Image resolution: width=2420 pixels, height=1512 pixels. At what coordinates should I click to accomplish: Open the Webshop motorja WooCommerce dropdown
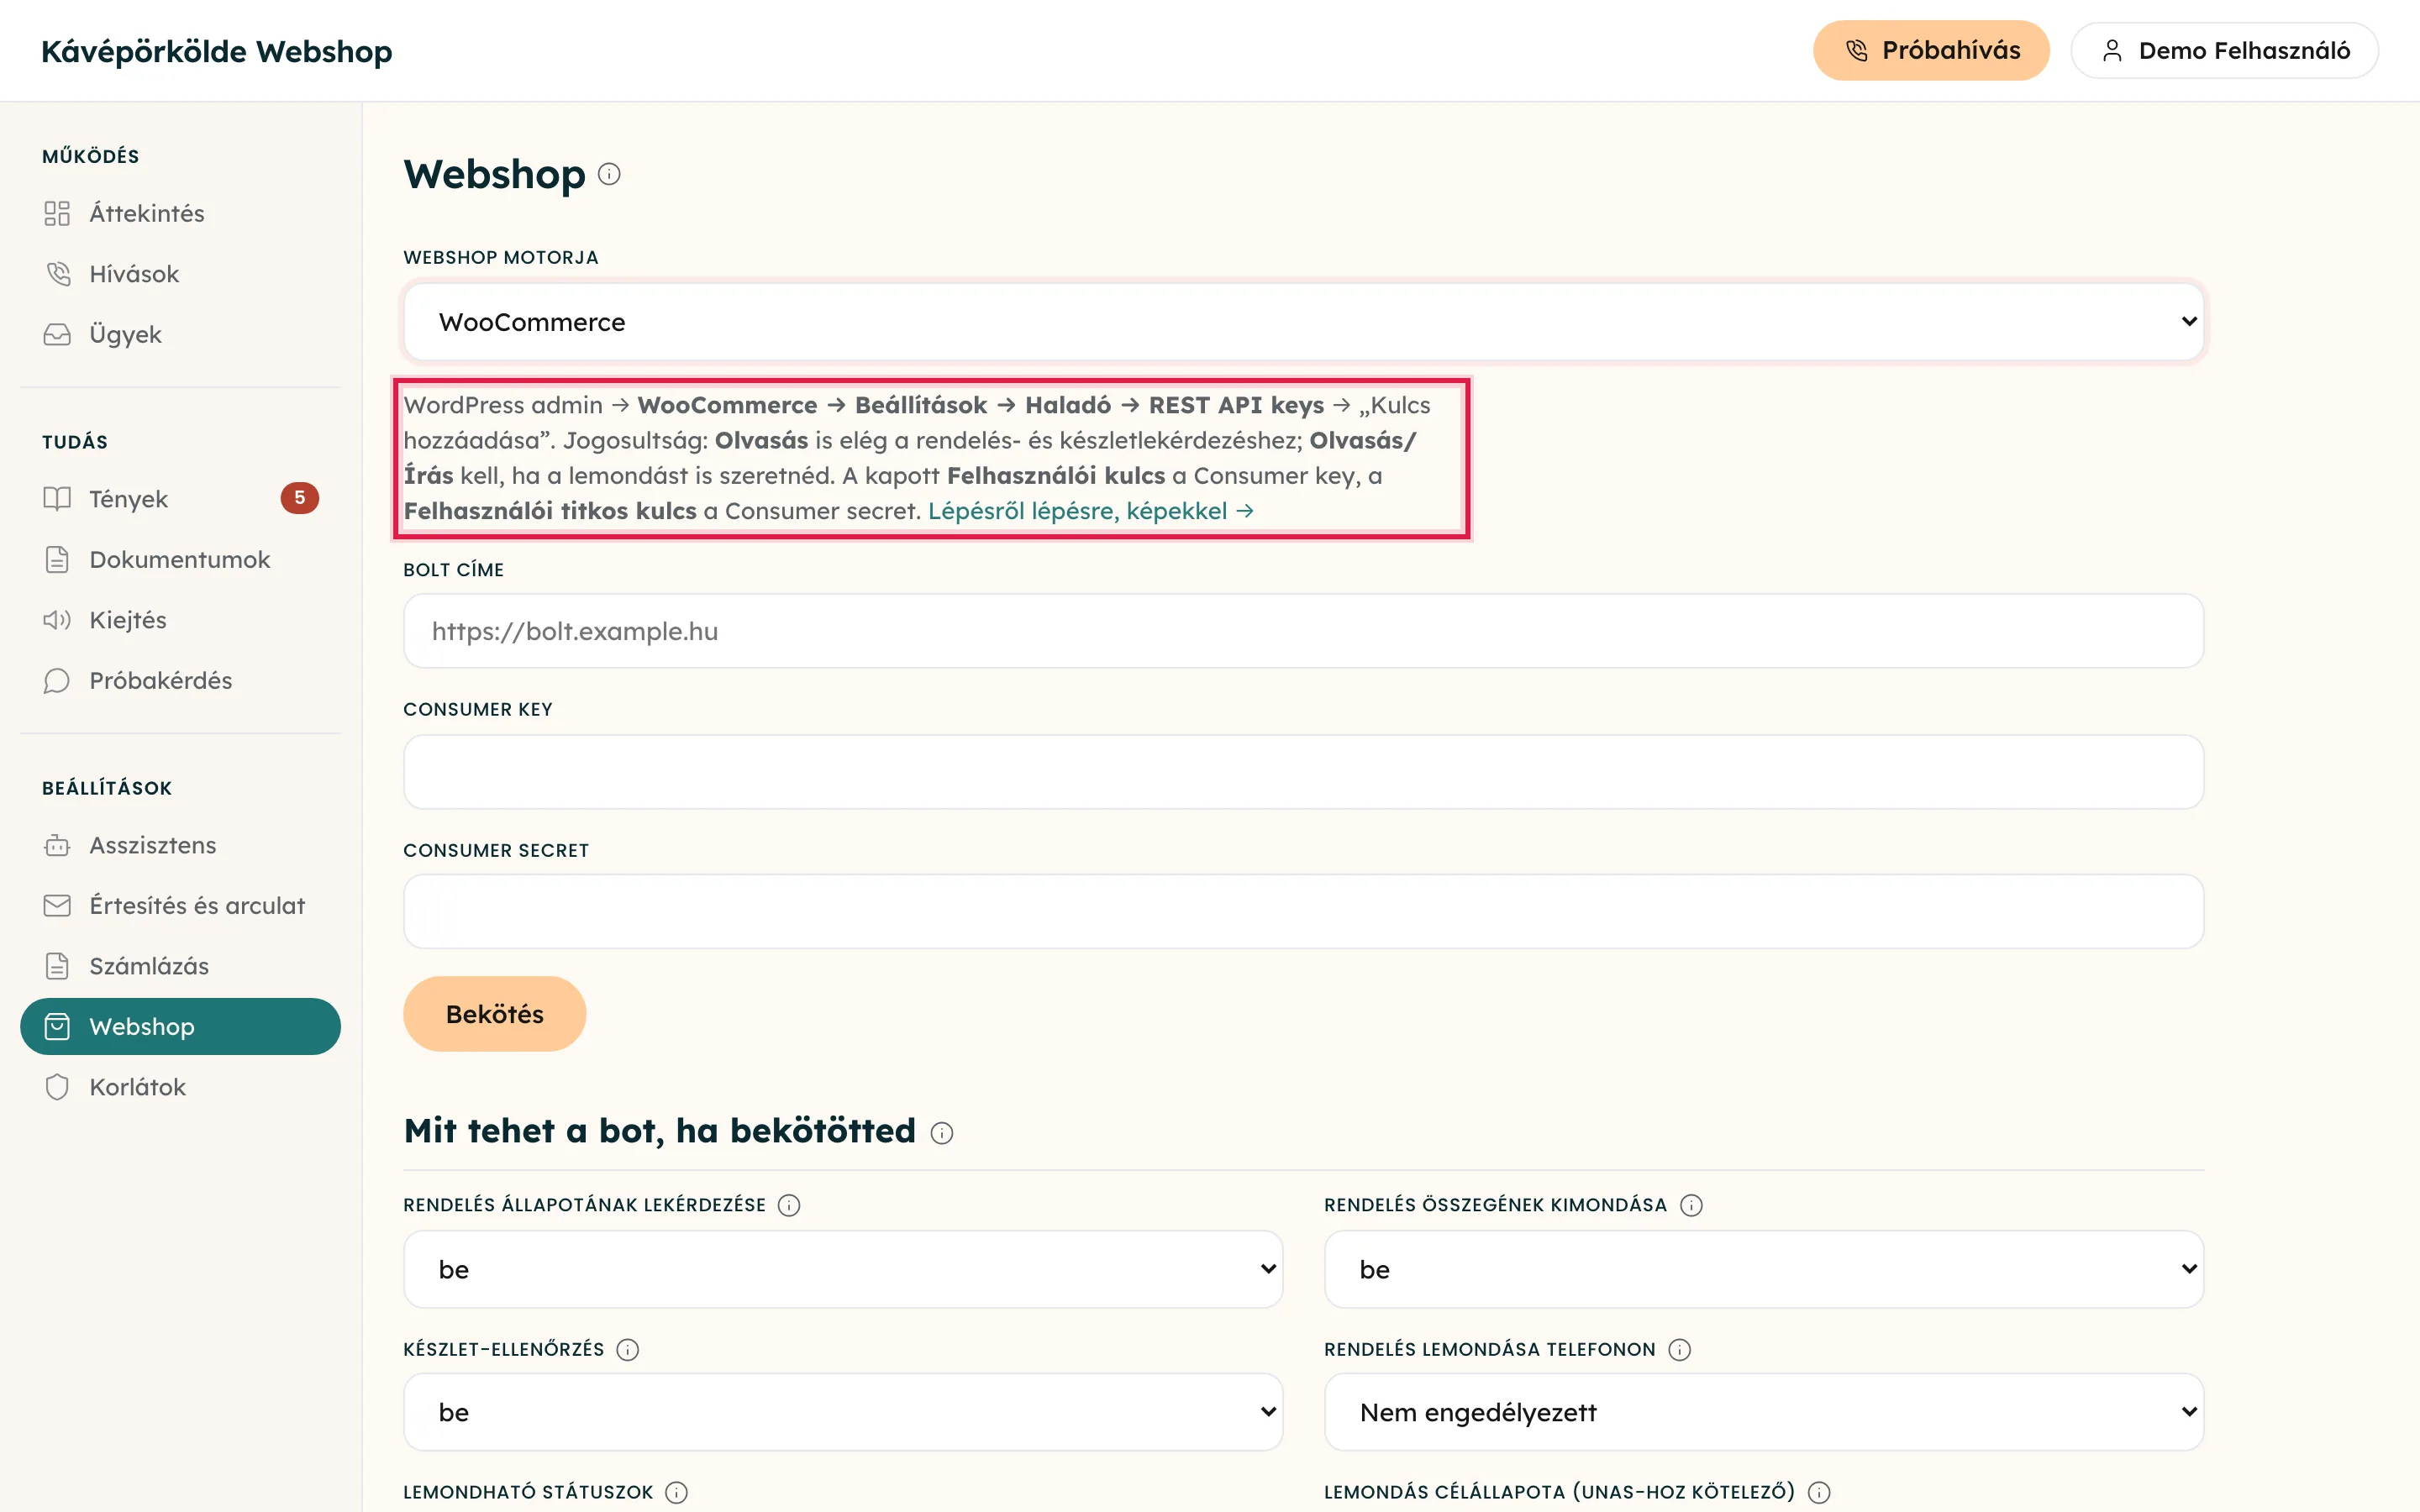pos(1303,322)
